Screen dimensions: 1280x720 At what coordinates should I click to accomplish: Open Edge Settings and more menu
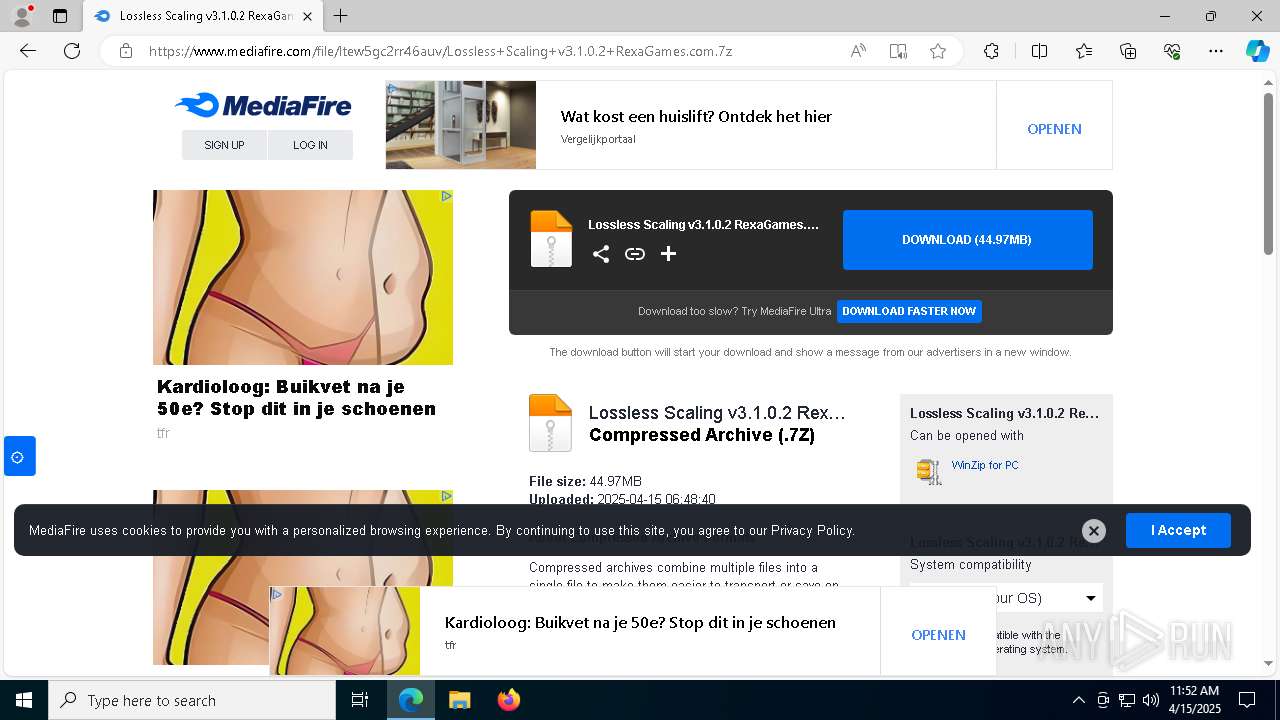tap(1216, 51)
